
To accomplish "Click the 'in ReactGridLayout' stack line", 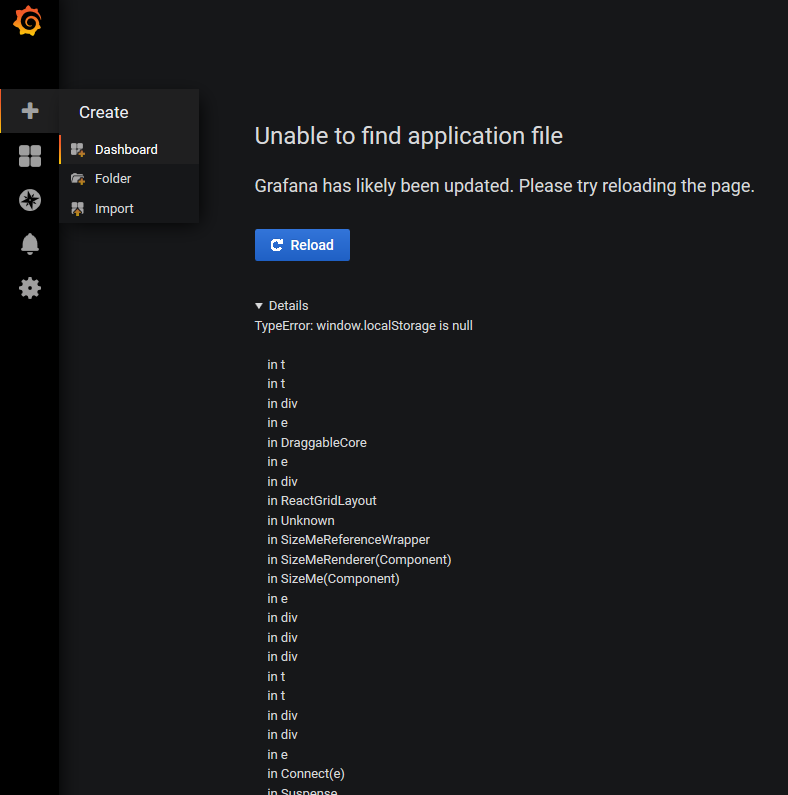I will pos(322,501).
